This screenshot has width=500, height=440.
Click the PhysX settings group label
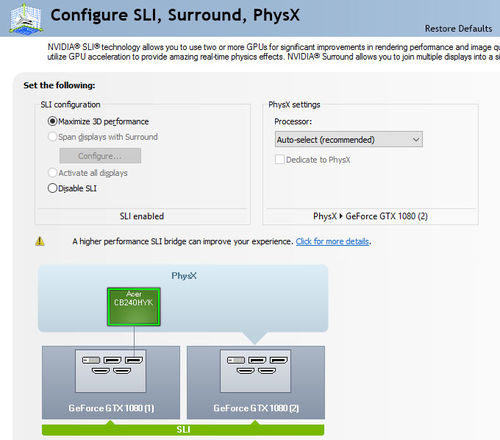(x=294, y=105)
